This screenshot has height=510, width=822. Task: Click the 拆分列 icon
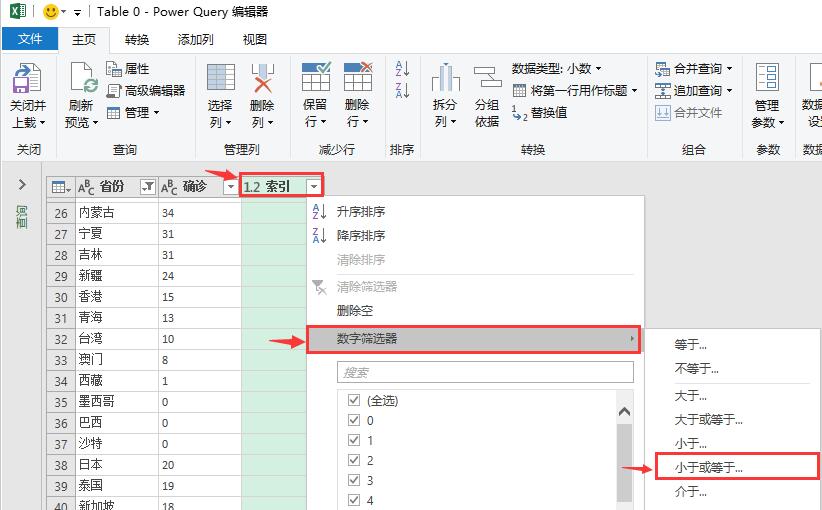tap(445, 79)
